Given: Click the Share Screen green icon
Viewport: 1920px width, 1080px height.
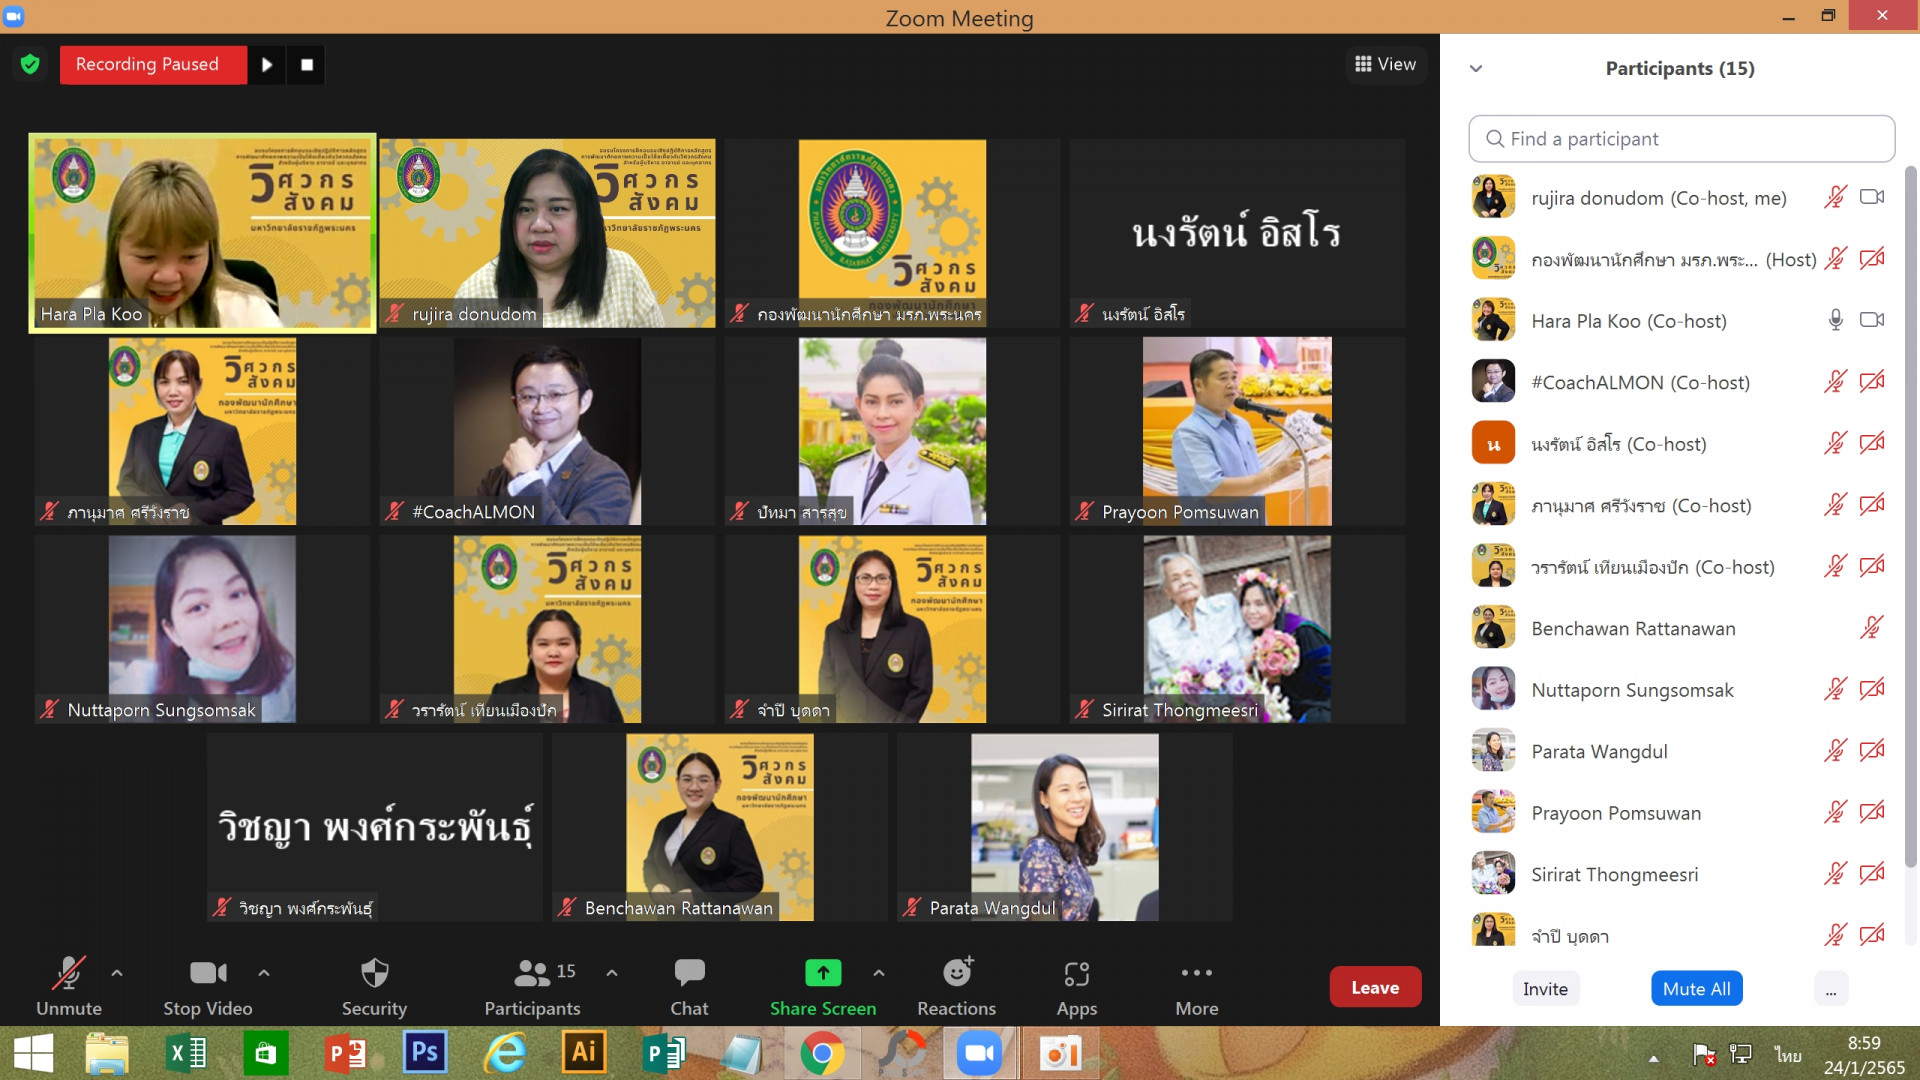Looking at the screenshot, I should (822, 973).
